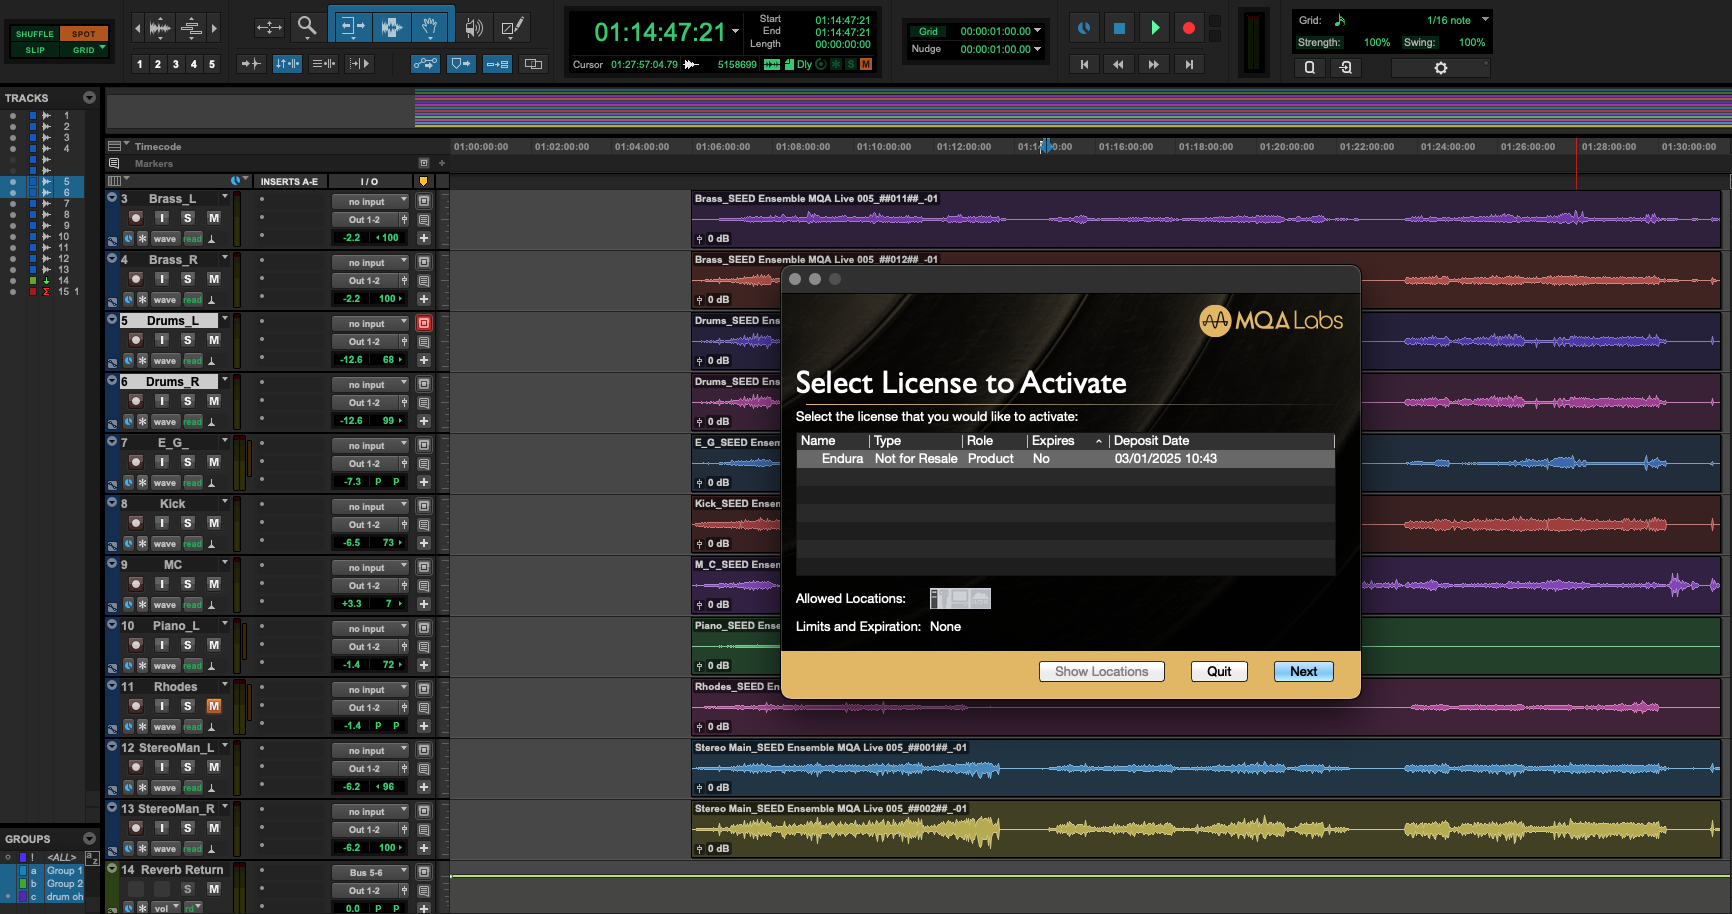Enable Slip edit mode
1732x914 pixels.
click(x=35, y=50)
